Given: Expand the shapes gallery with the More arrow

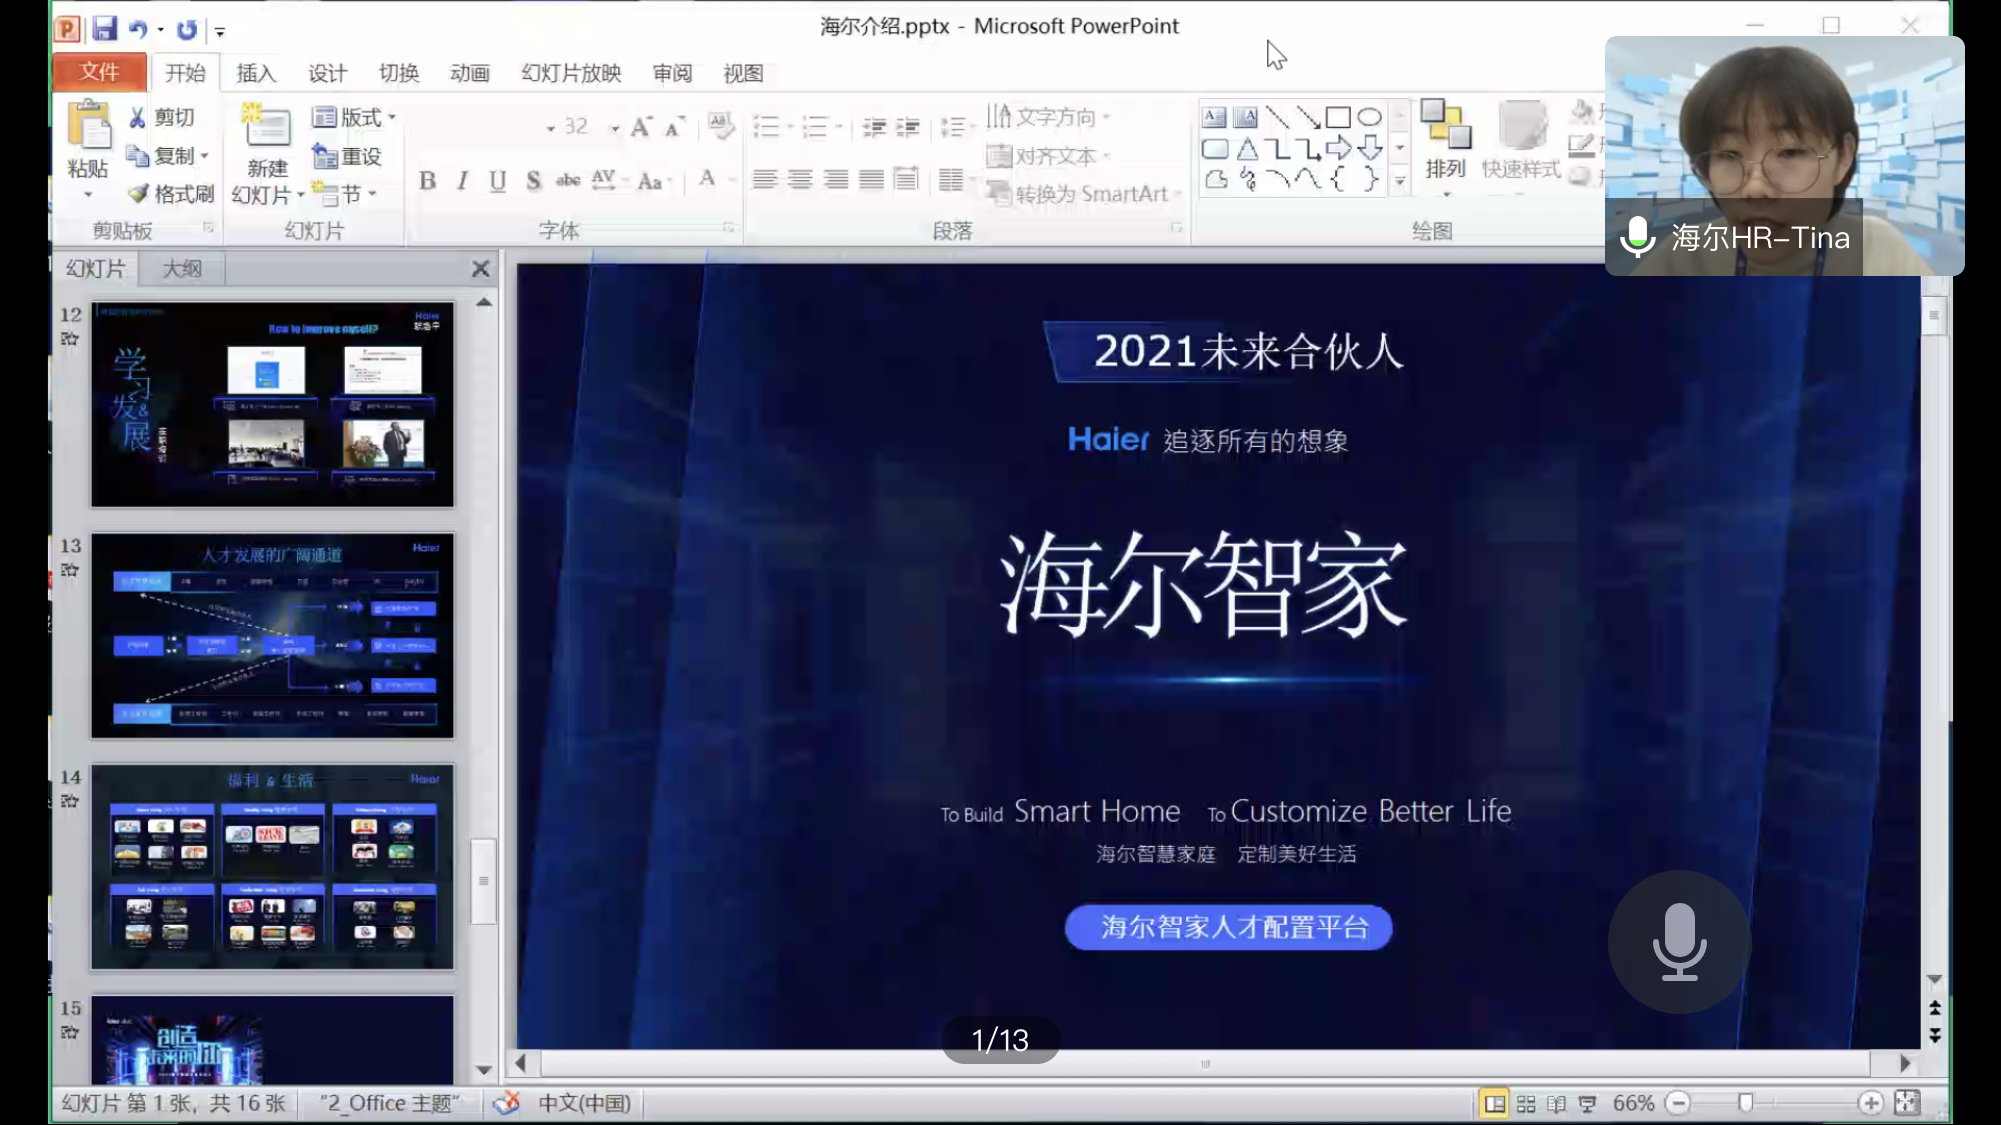Looking at the screenshot, I should (x=1397, y=182).
